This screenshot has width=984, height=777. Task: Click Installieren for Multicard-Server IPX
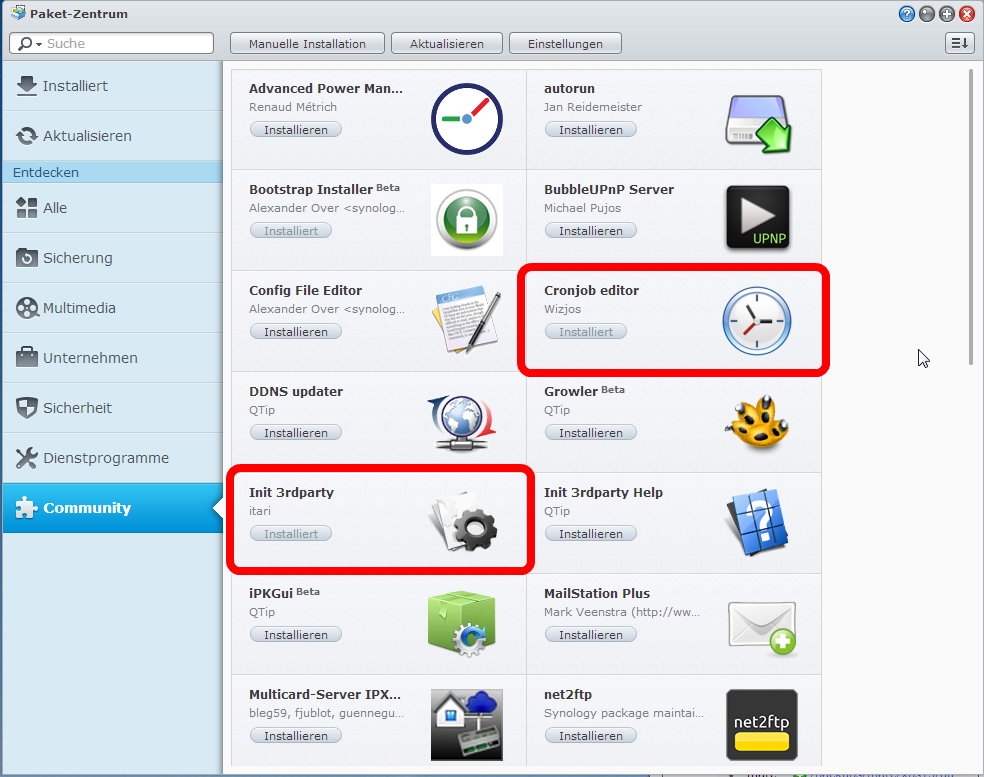pos(296,736)
